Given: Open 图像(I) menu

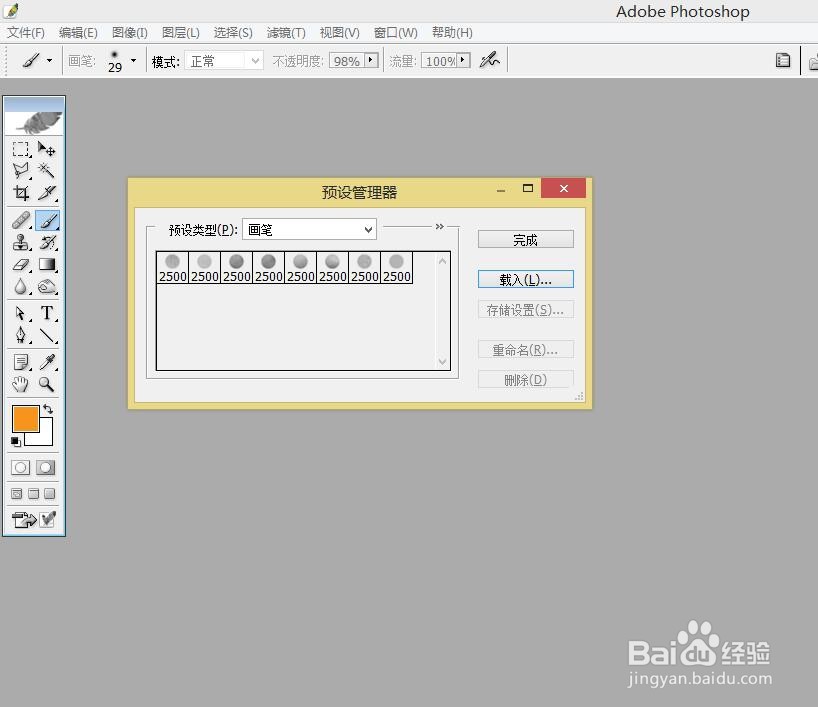Looking at the screenshot, I should pos(130,33).
